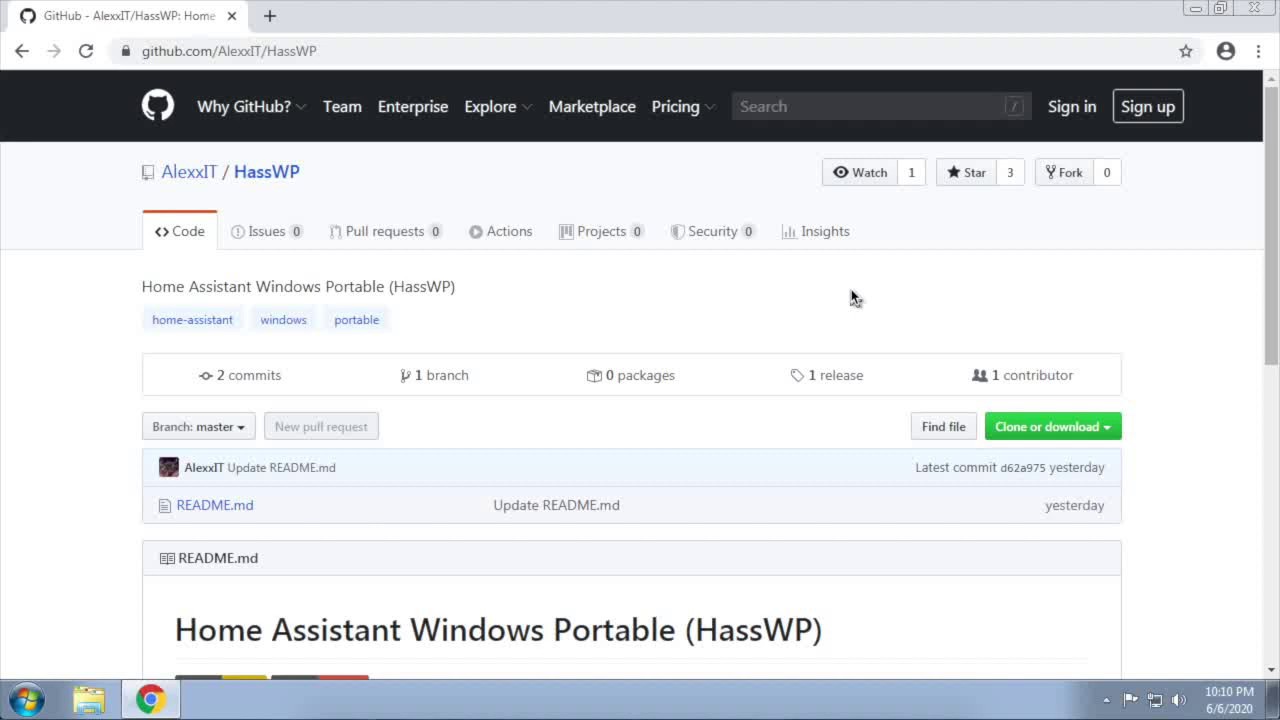Viewport: 1280px width, 720px height.
Task: Open a new browser tab with plus
Action: [270, 16]
